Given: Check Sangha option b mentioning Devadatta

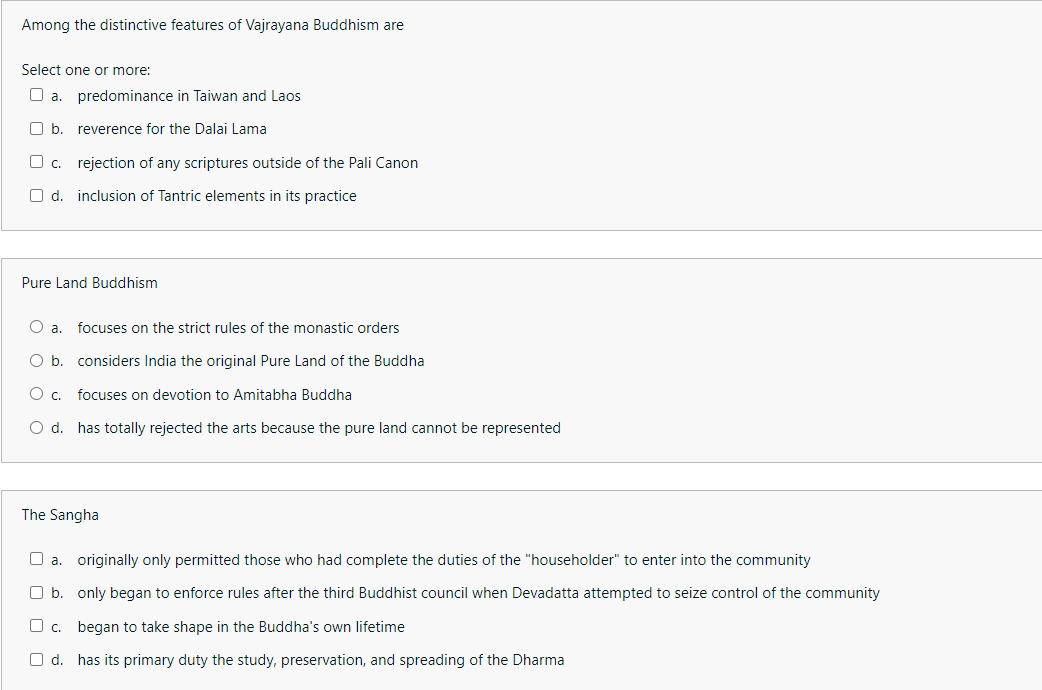Looking at the screenshot, I should [x=36, y=592].
